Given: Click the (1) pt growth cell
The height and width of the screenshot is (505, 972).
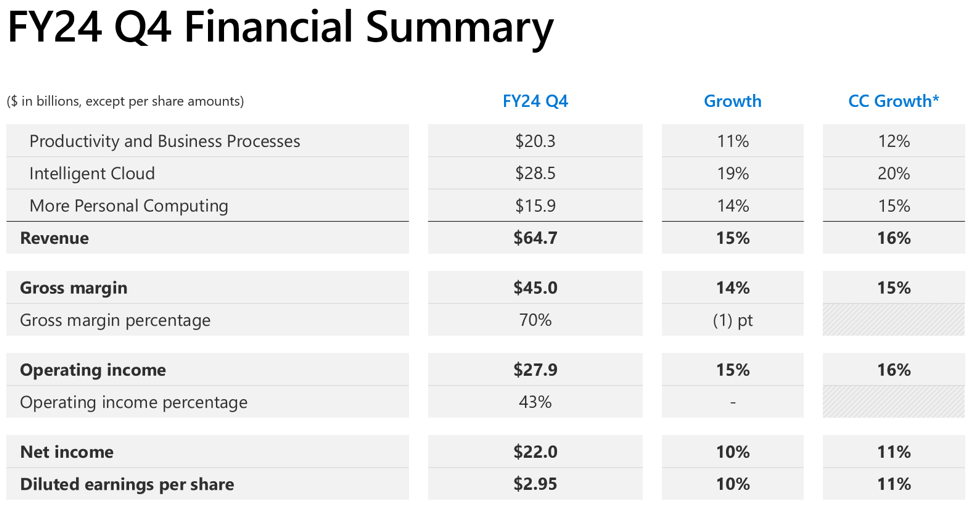Looking at the screenshot, I should [x=732, y=320].
